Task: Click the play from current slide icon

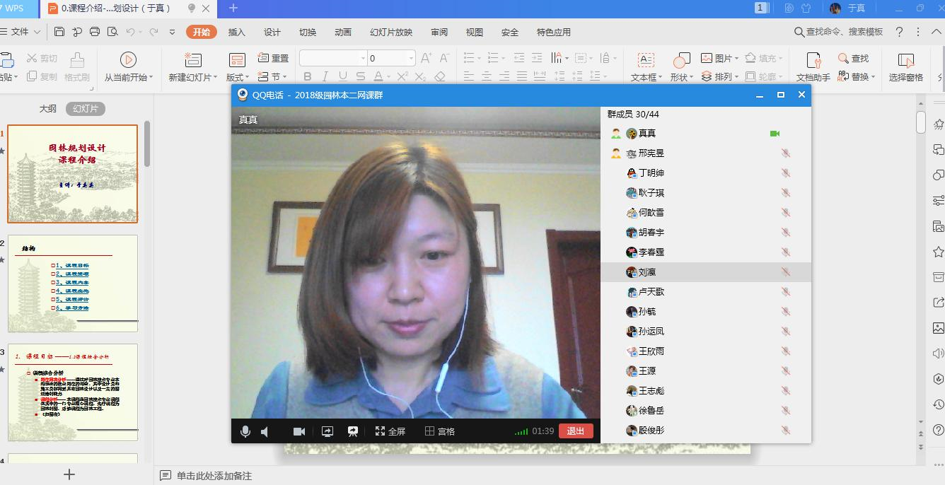Action: (128, 60)
